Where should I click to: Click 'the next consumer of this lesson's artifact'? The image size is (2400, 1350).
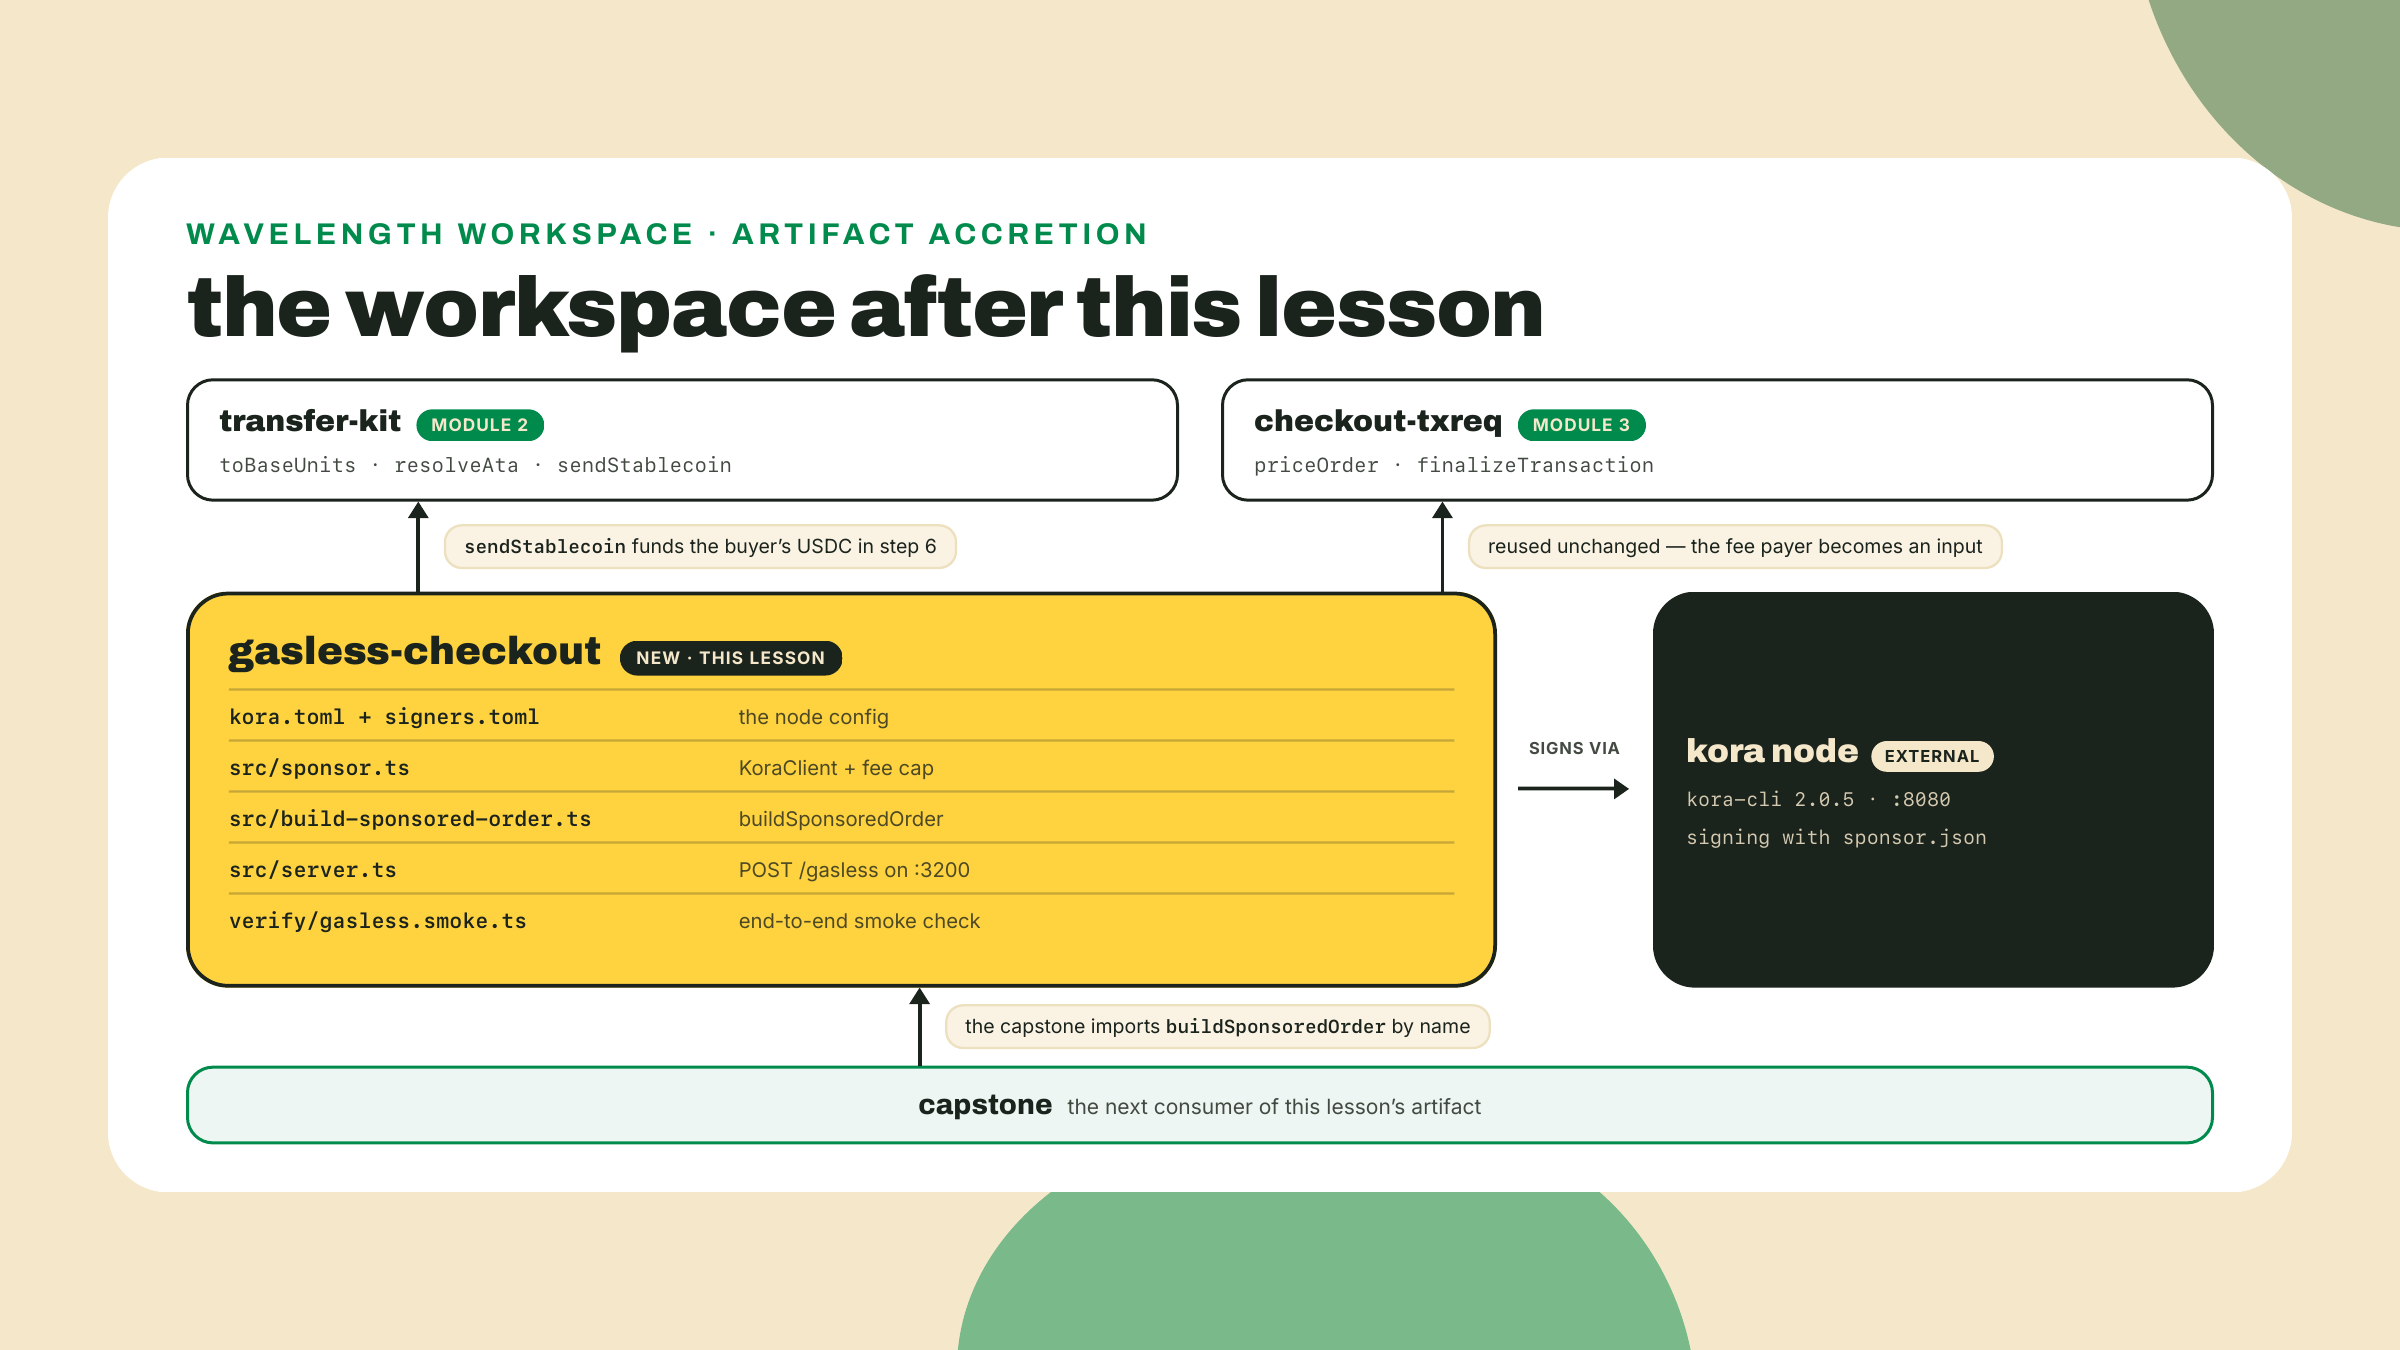pos(1274,1107)
